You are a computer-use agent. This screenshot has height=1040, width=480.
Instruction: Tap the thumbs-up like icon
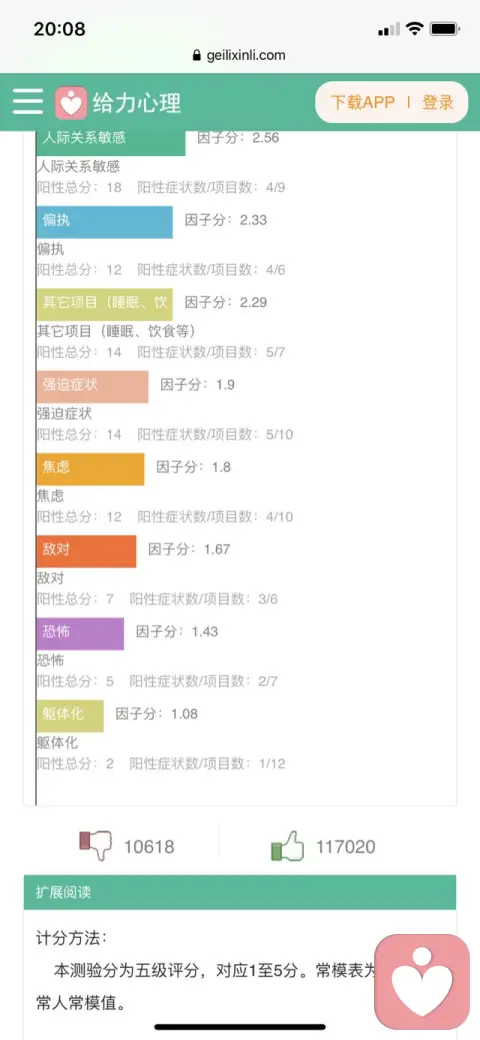[x=288, y=846]
